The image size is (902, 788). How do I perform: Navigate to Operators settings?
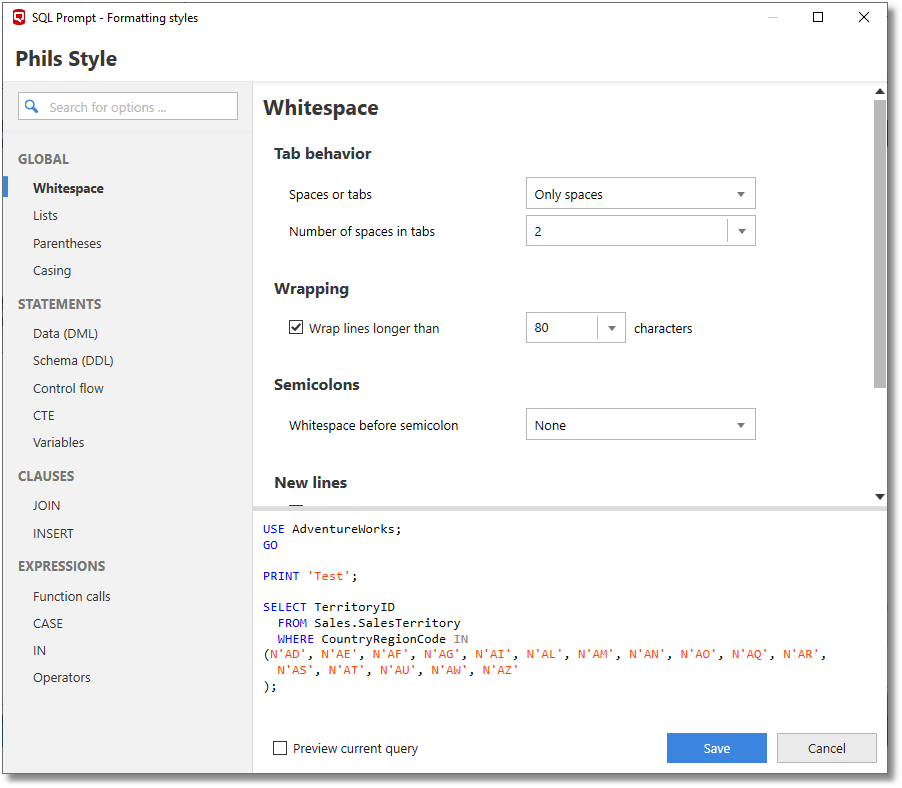click(62, 678)
